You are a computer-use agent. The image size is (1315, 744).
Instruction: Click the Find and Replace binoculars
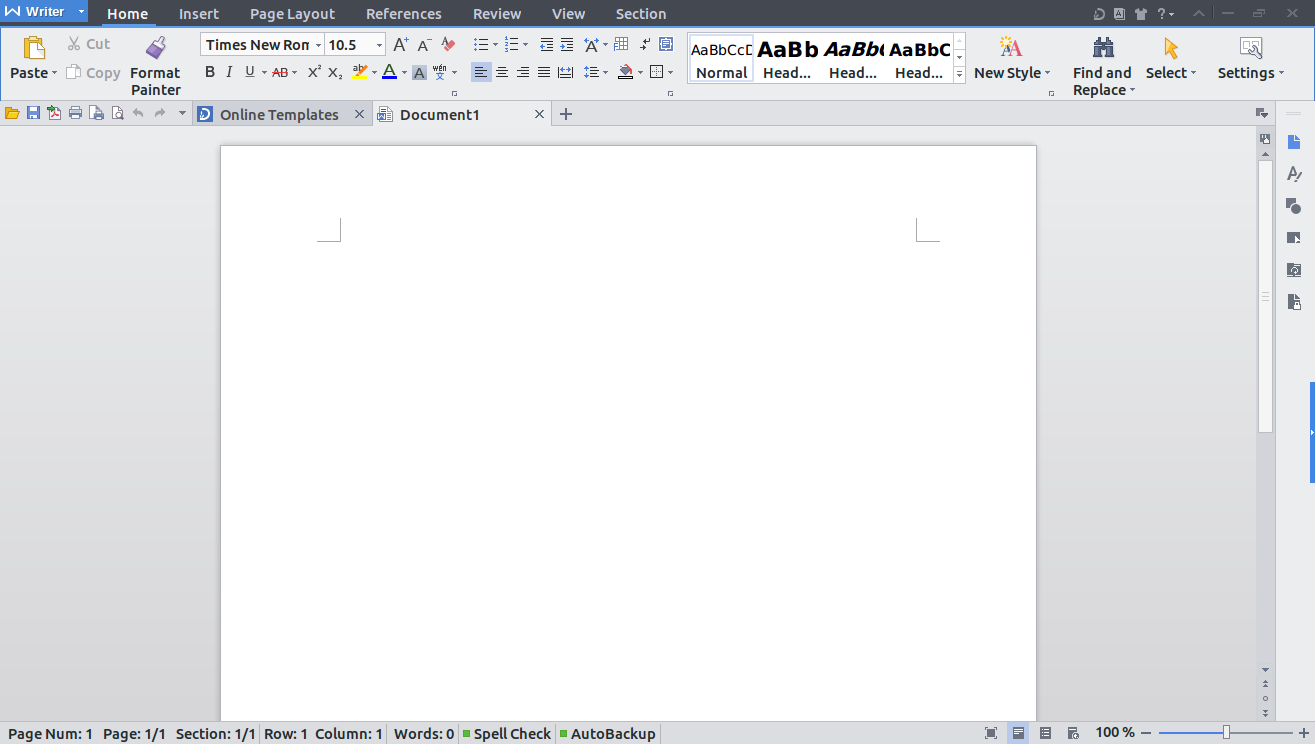[1103, 47]
